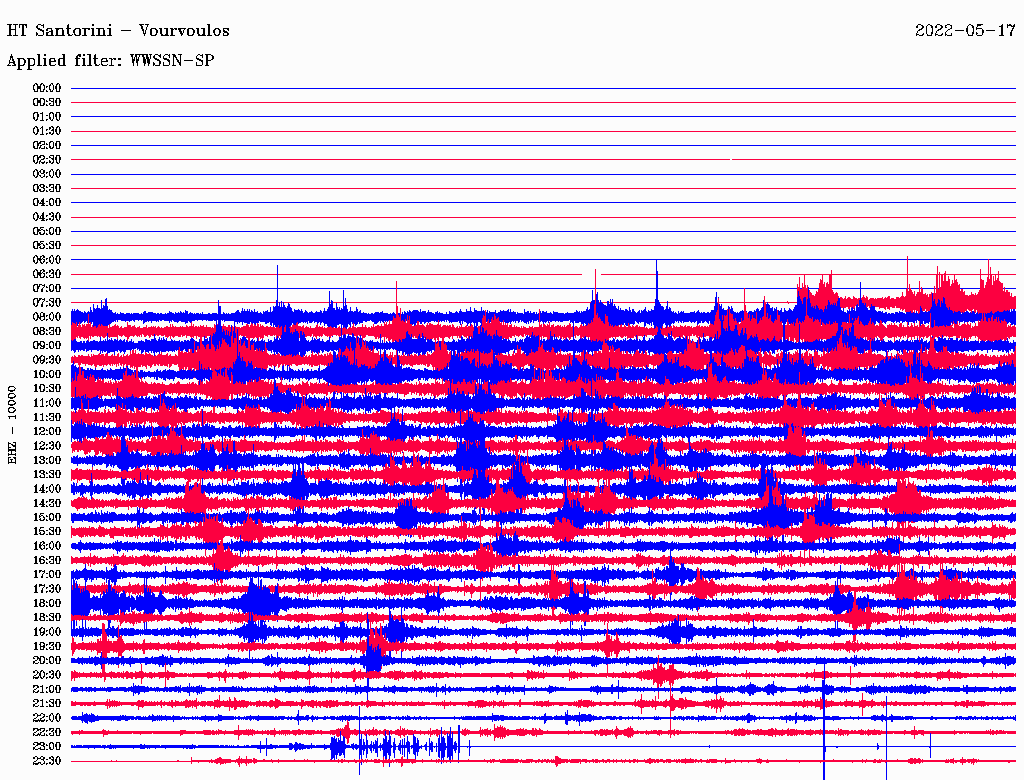1024x780 pixels.
Task: Click the 15:30 time label
Action: (47, 532)
